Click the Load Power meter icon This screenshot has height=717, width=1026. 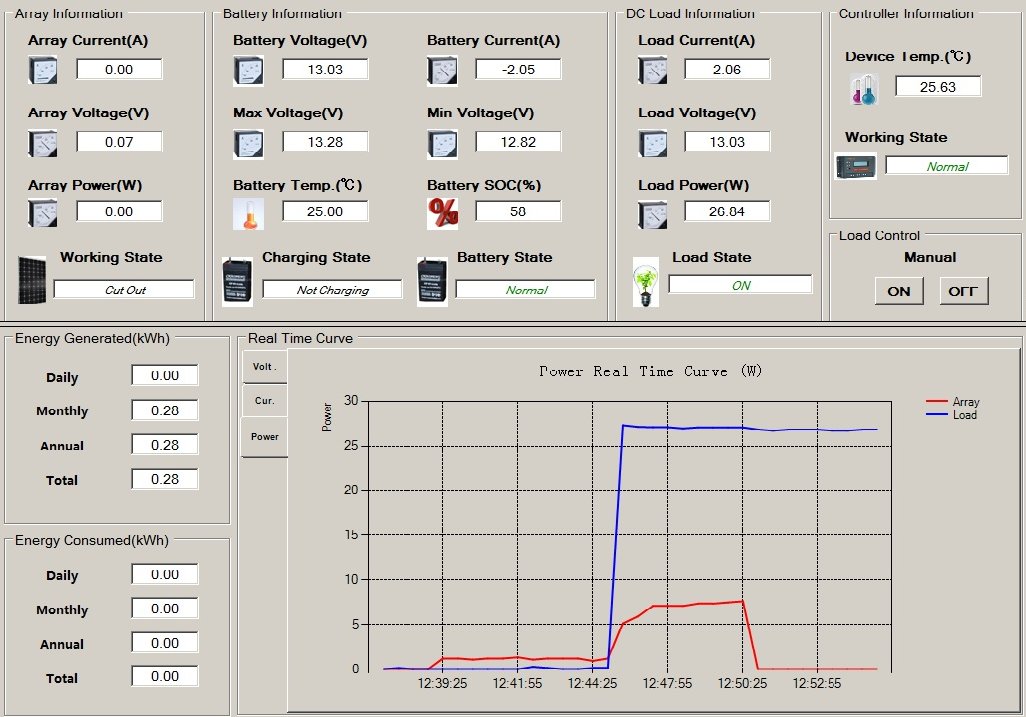tap(652, 213)
